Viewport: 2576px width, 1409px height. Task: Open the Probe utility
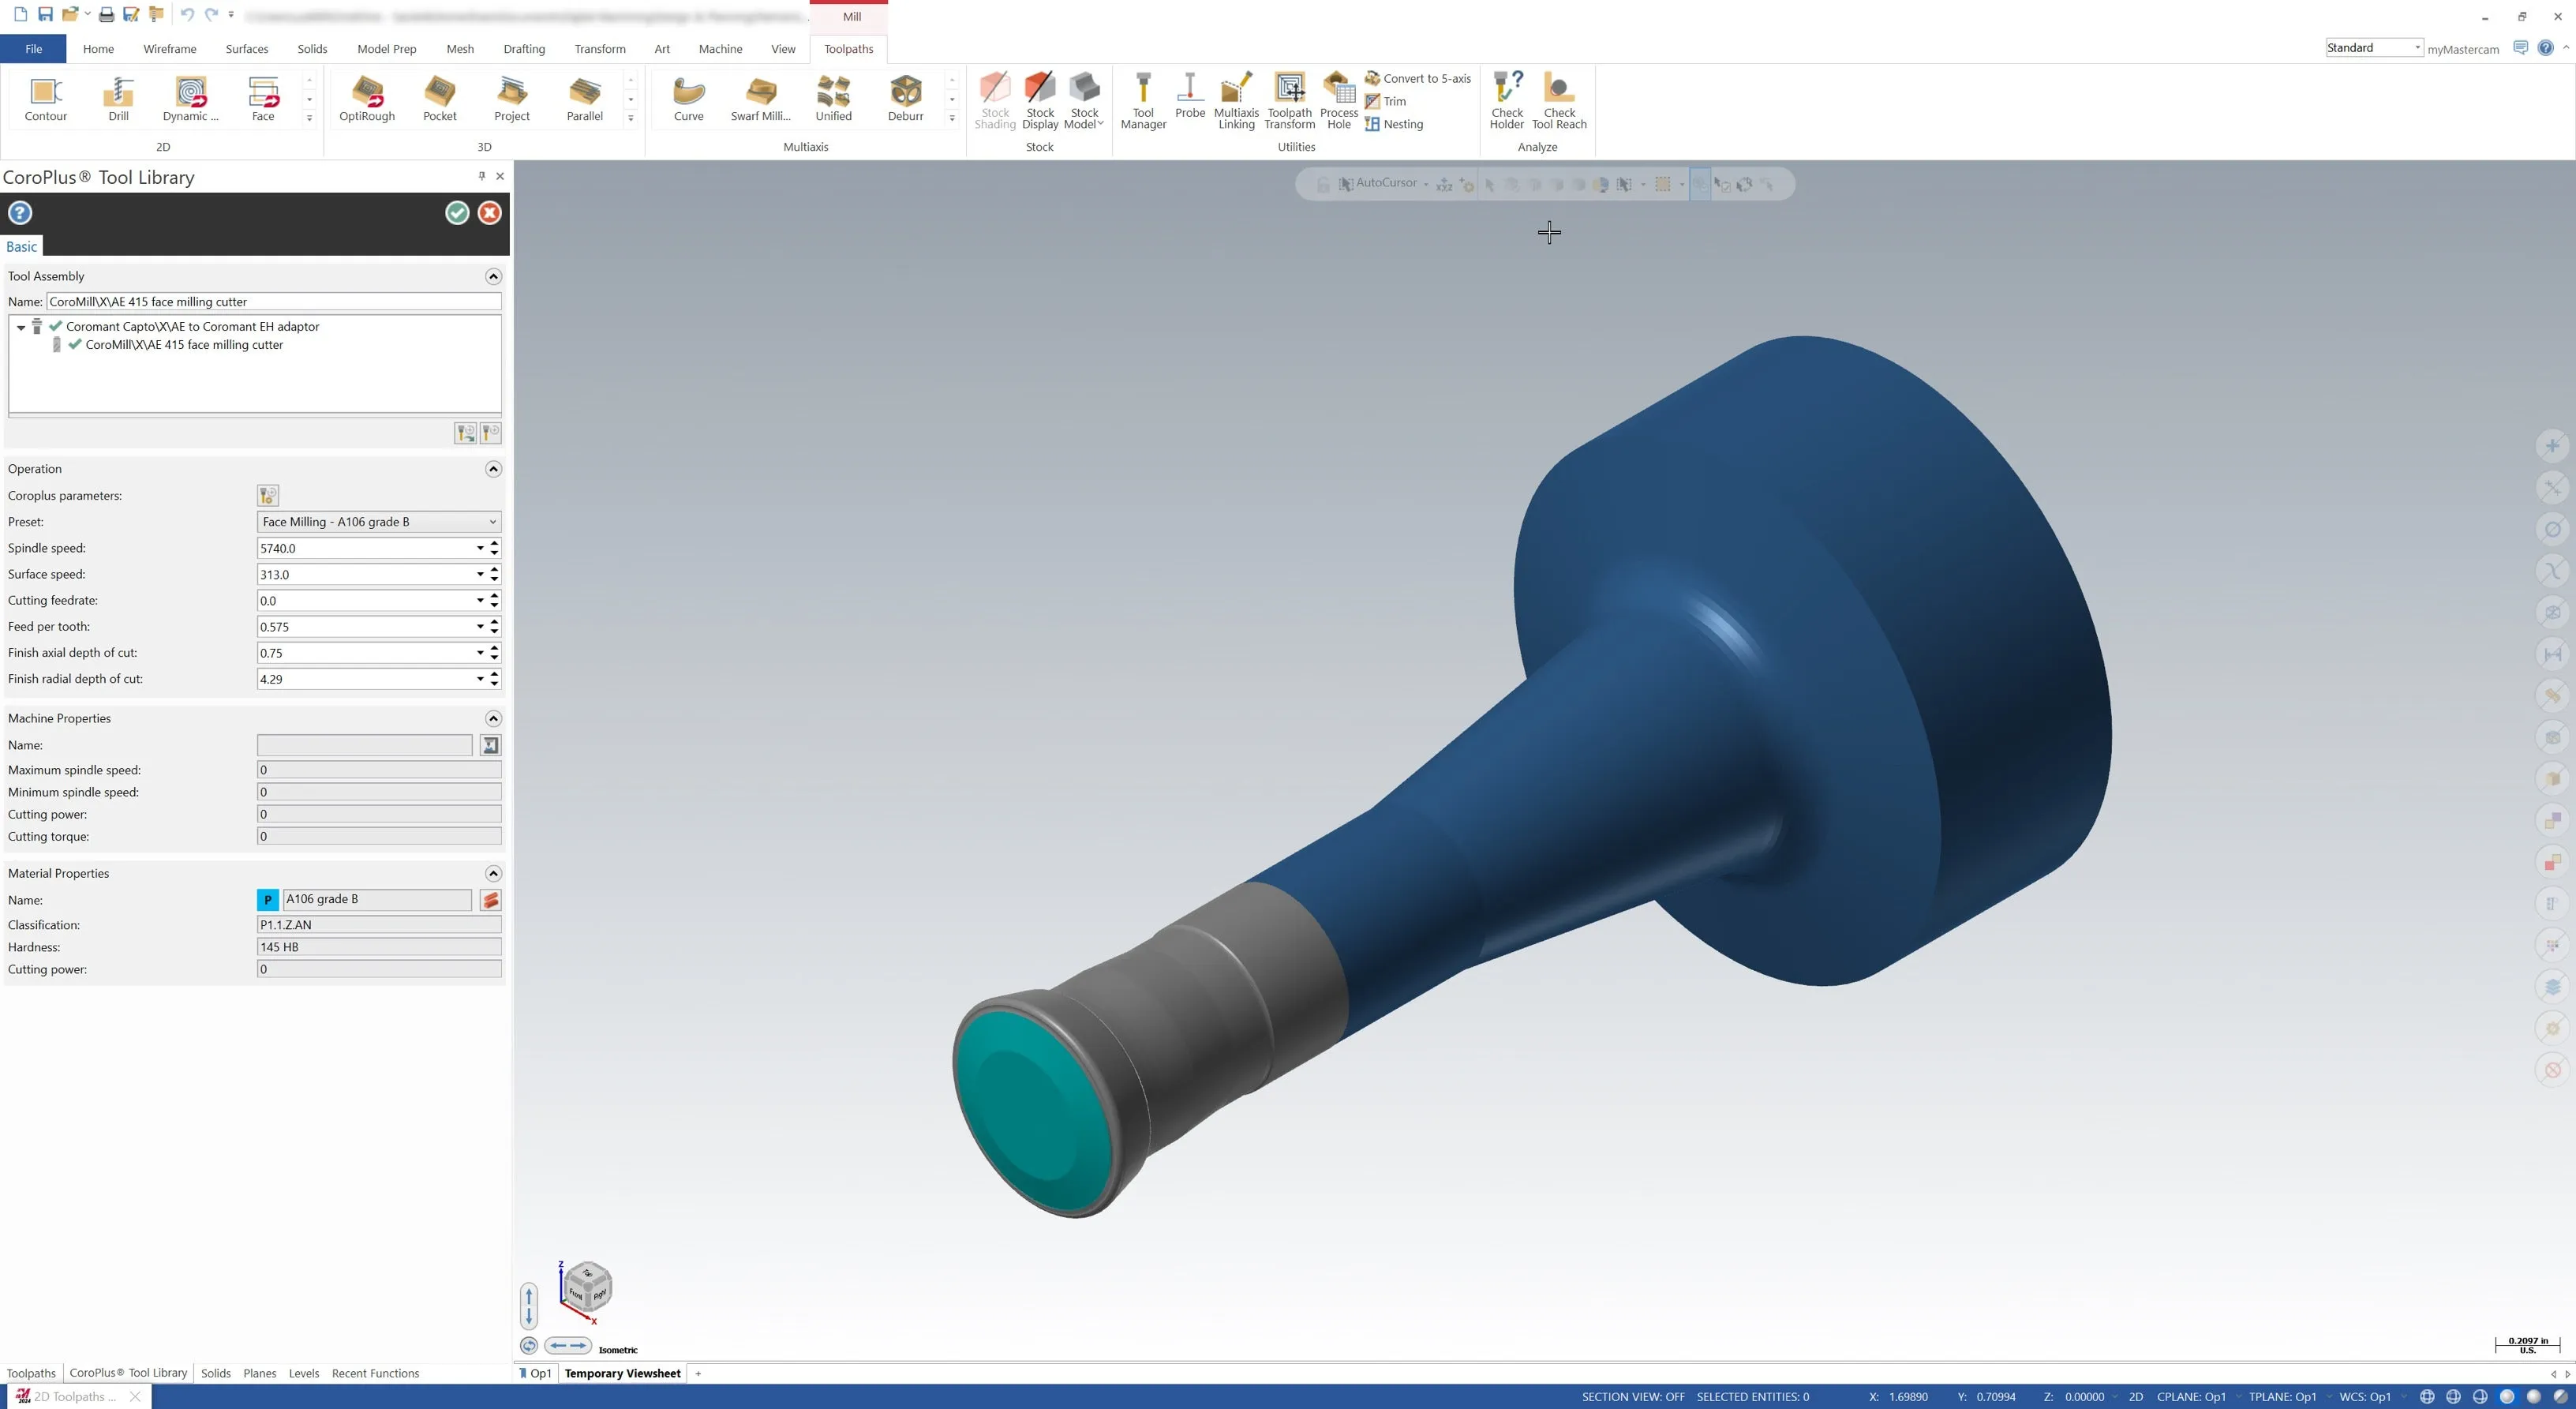[x=1190, y=98]
